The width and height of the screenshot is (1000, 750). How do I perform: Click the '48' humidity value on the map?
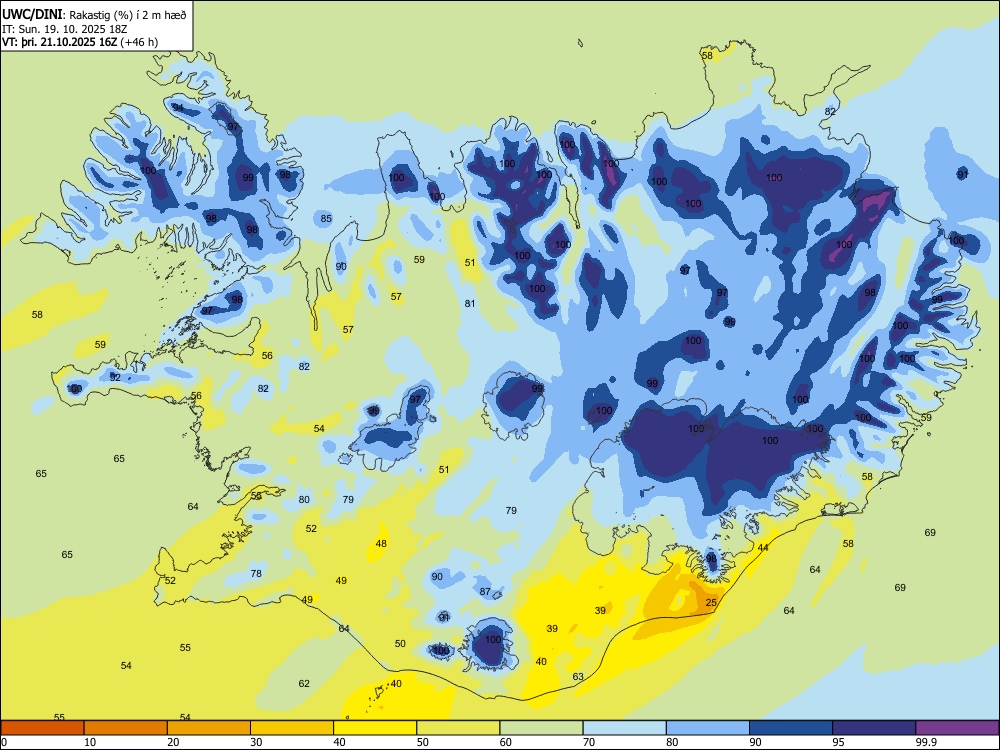[x=381, y=544]
